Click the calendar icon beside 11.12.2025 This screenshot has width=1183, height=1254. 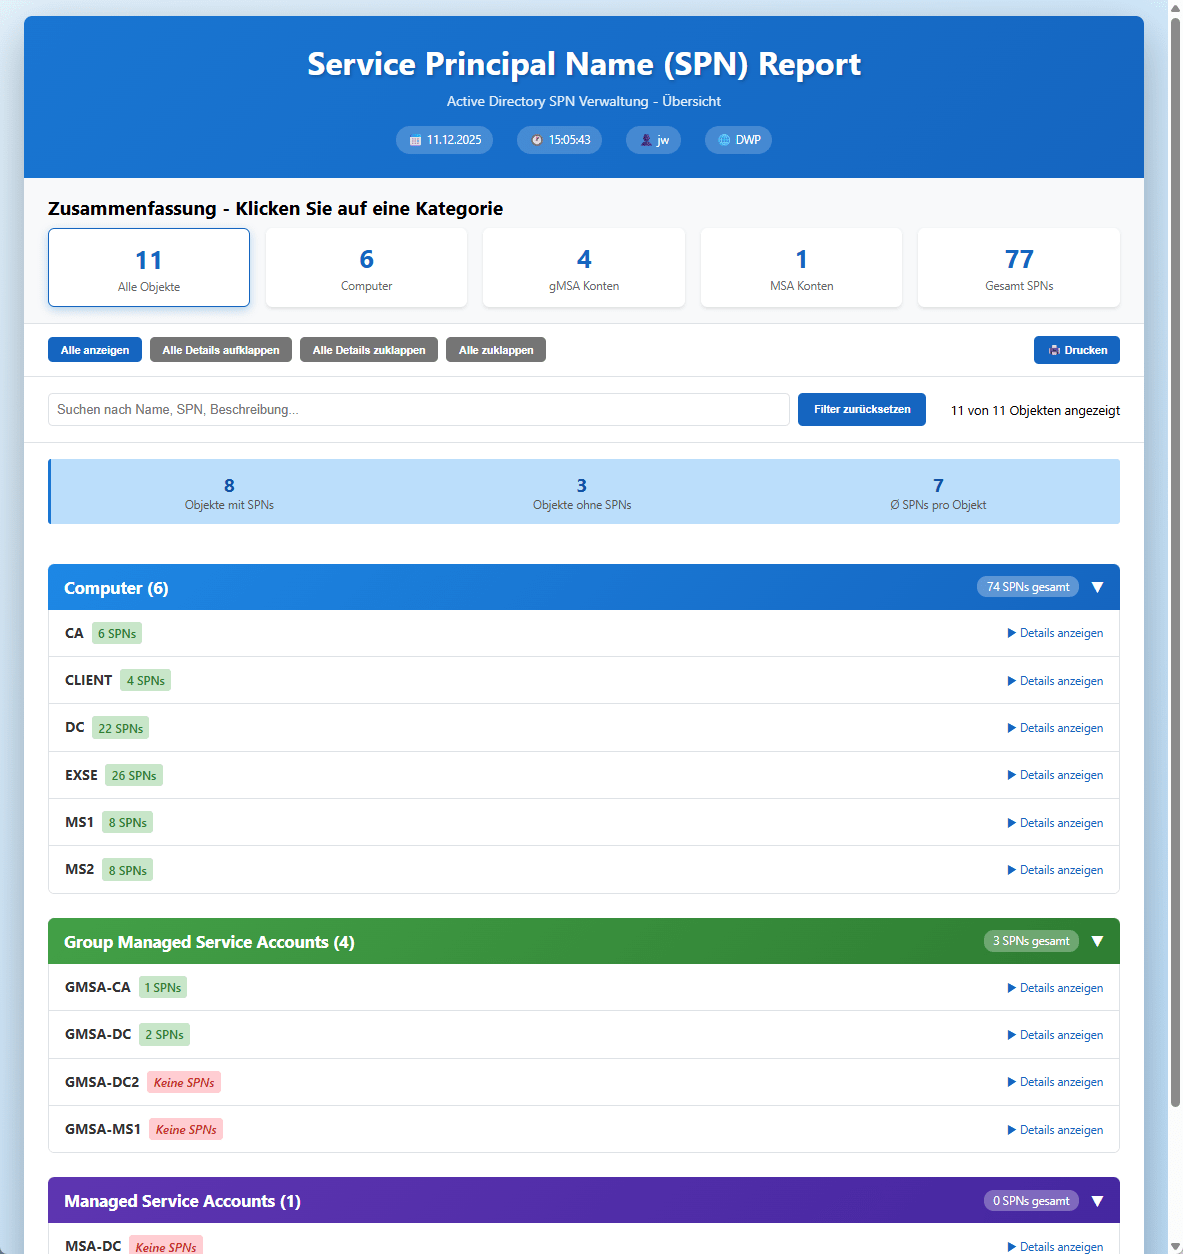coord(416,141)
